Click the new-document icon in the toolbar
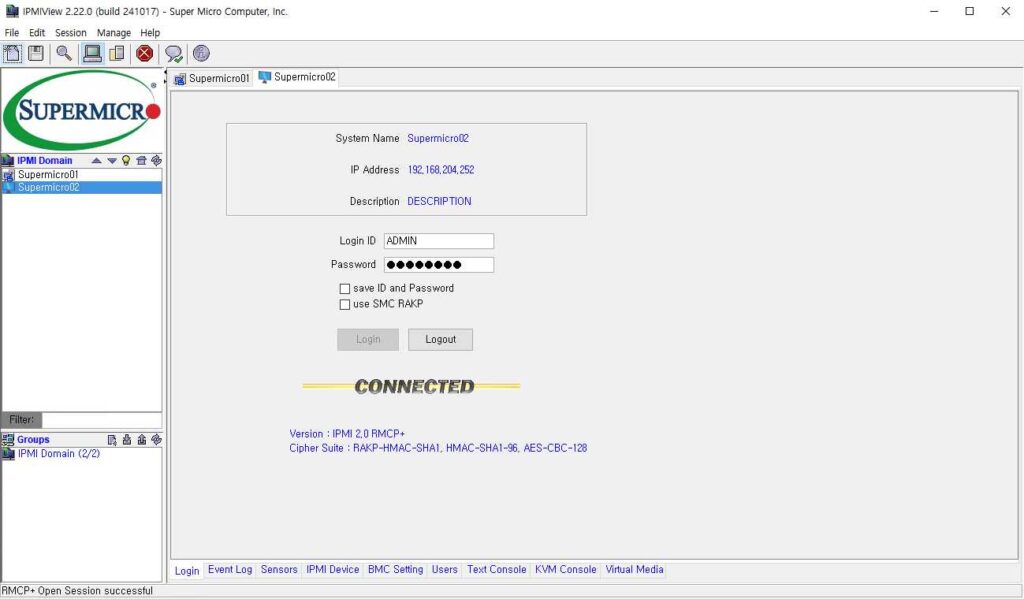Viewport: 1024px width, 599px height. [x=12, y=54]
